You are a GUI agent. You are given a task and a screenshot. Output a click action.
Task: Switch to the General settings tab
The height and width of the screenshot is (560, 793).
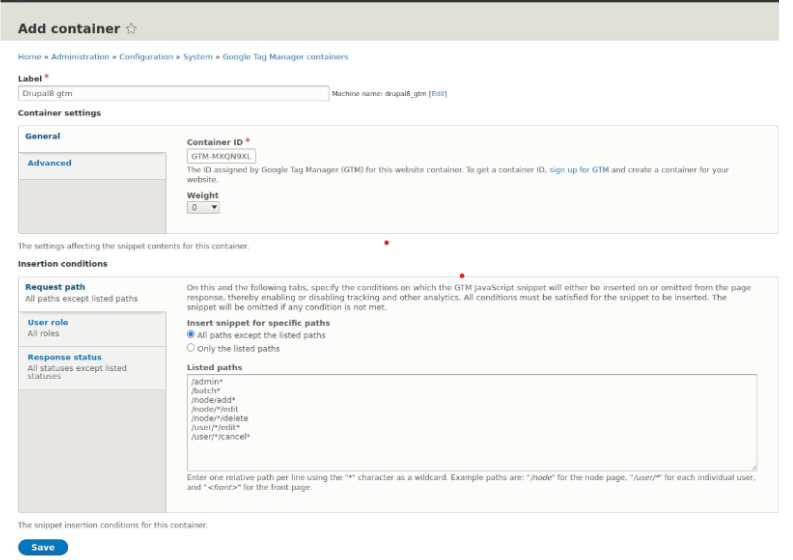[x=43, y=137]
